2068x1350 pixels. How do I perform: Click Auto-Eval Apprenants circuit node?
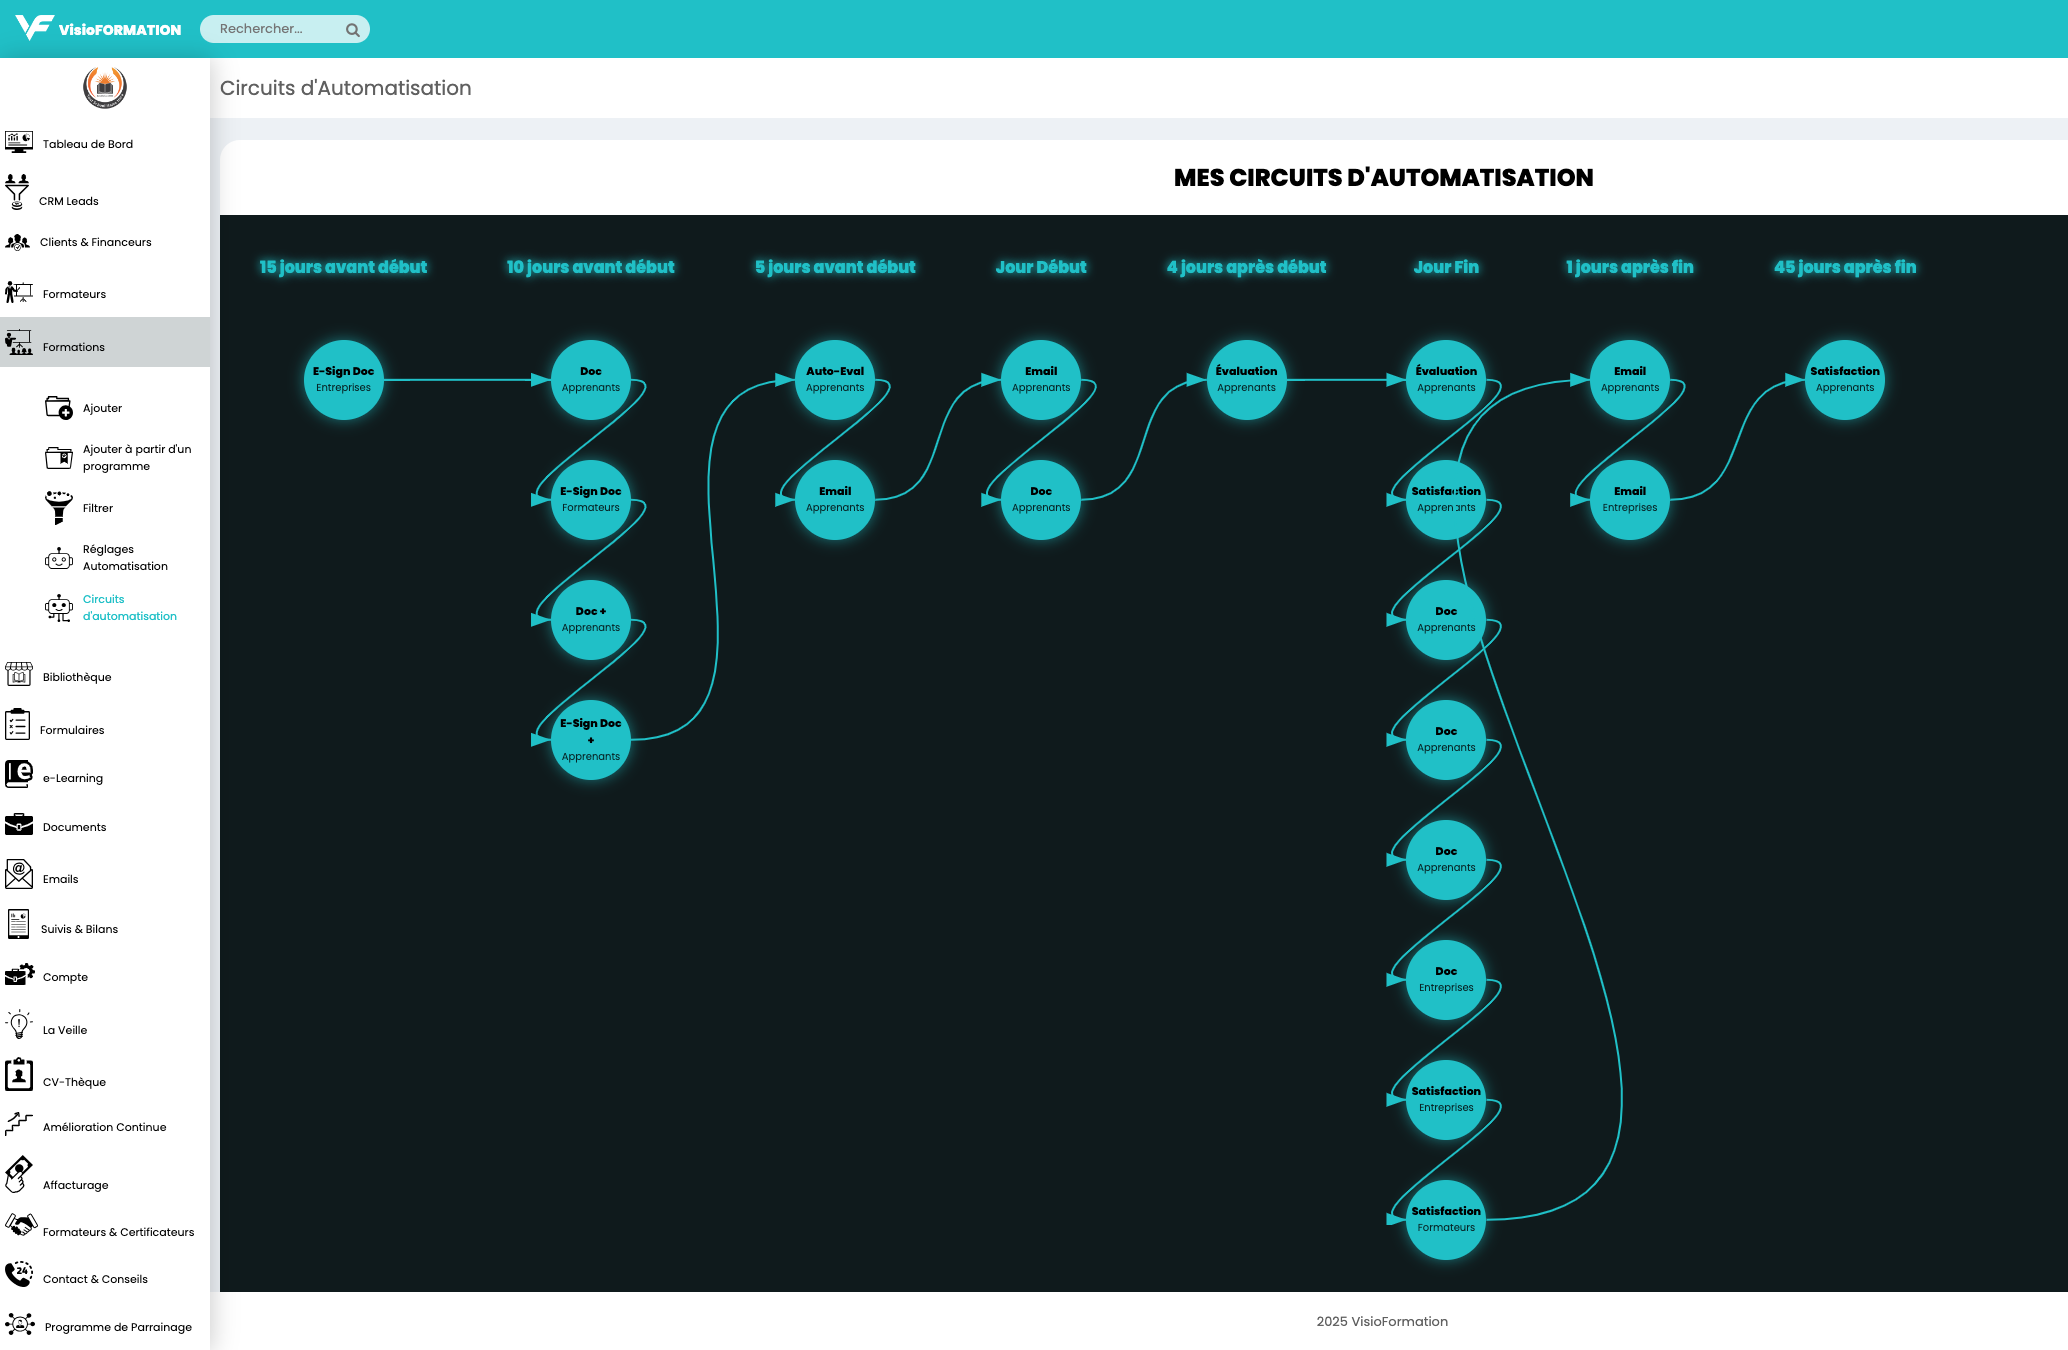point(835,380)
